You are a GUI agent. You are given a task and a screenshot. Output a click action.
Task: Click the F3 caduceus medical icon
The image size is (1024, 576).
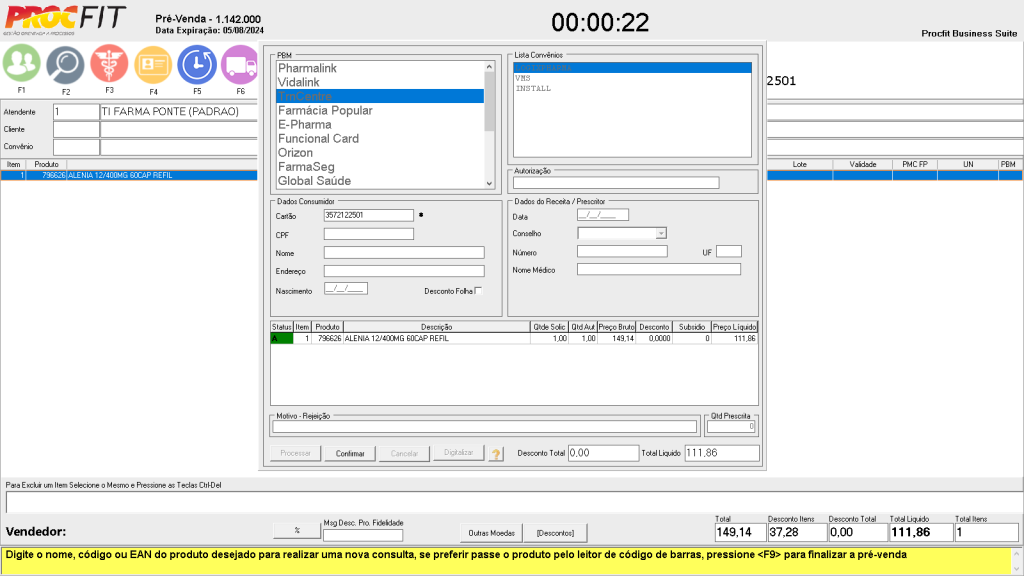pos(109,64)
